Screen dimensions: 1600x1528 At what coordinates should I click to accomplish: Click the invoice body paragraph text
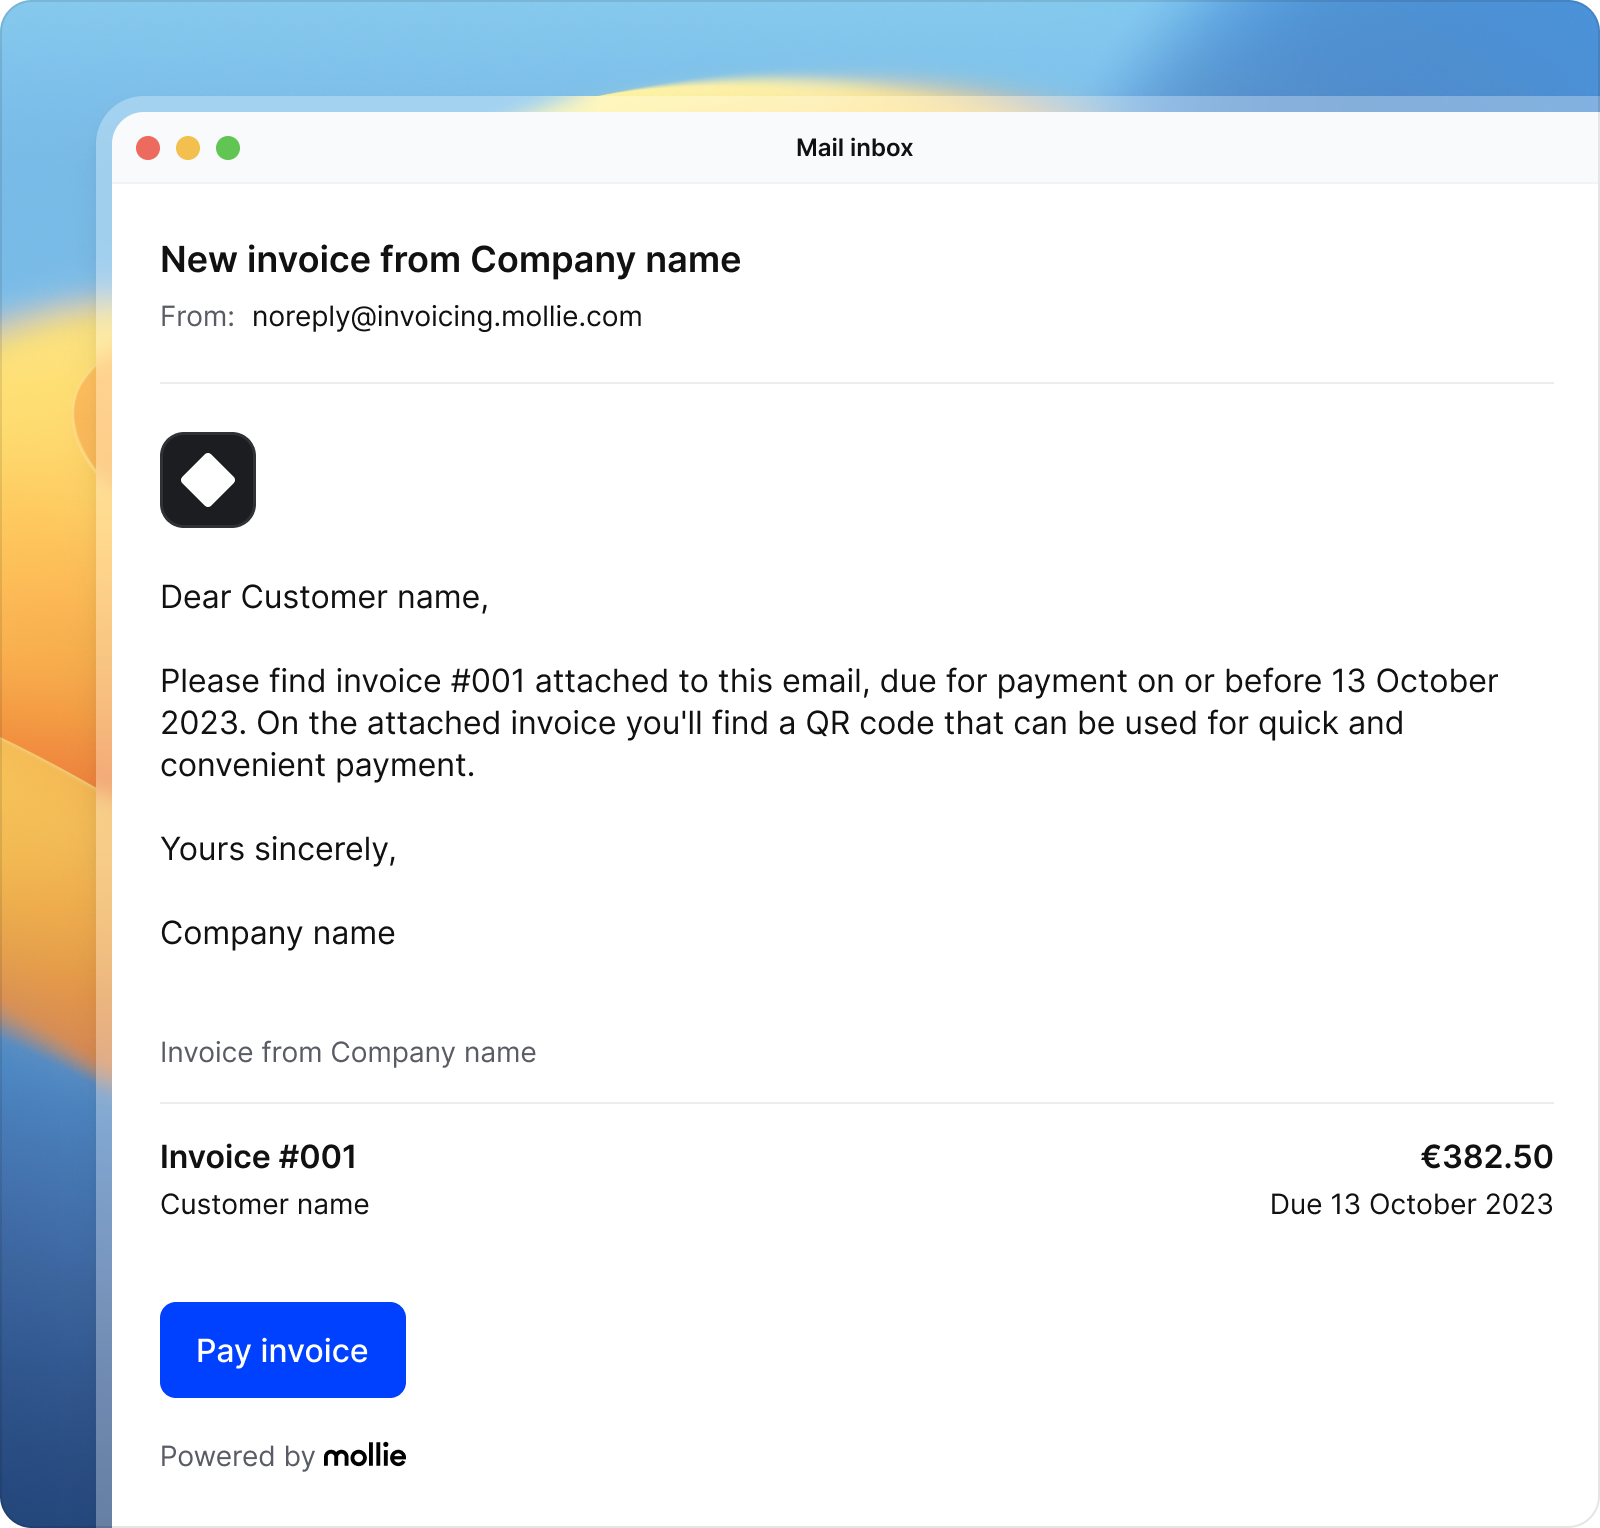(780, 723)
